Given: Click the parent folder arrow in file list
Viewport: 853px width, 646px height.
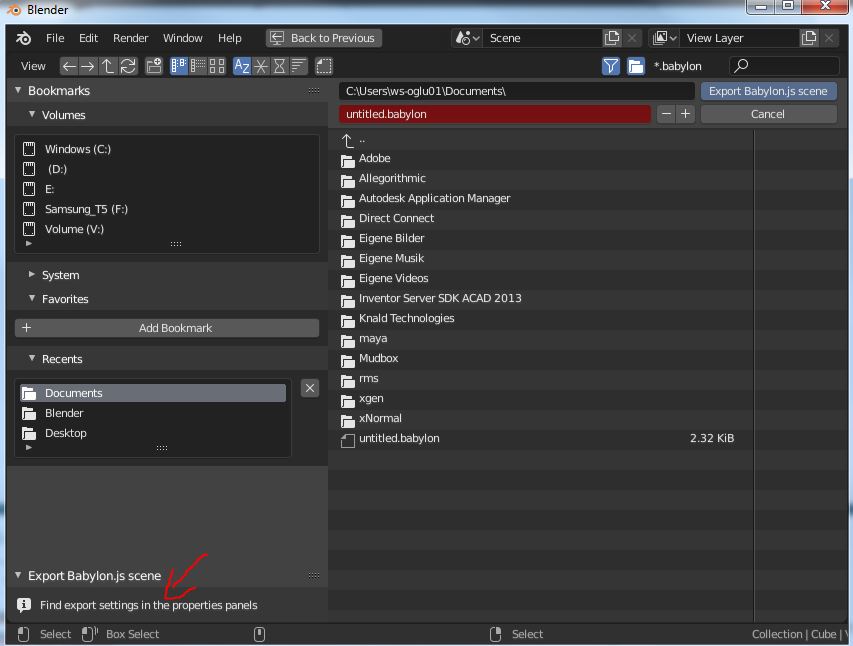Looking at the screenshot, I should pos(348,140).
